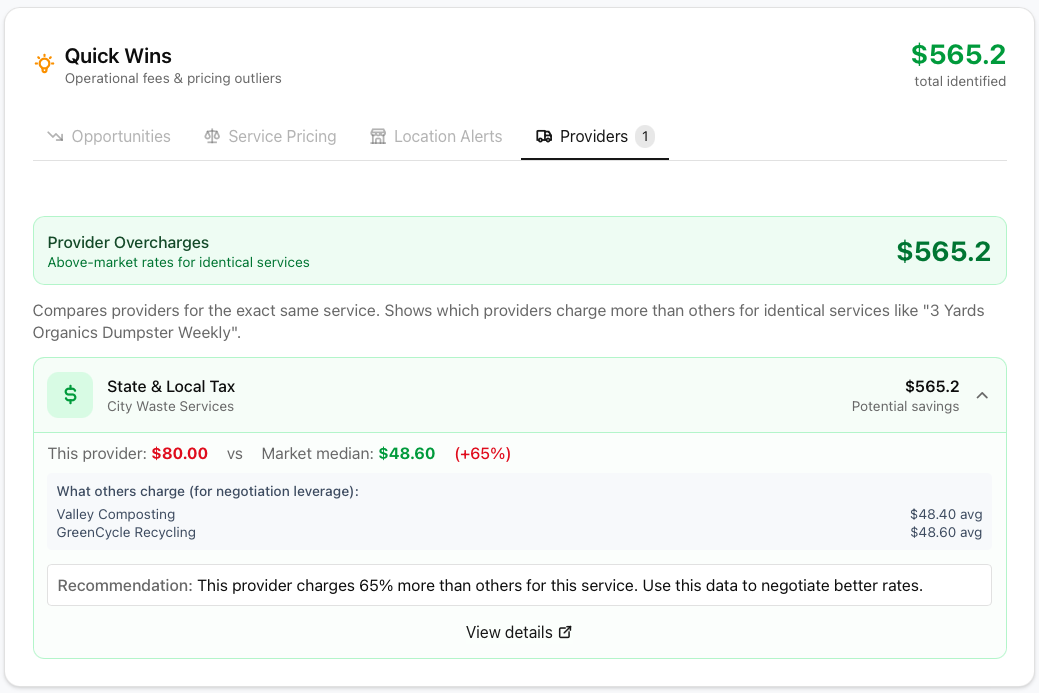Click the green $565.2 total identified value
The image size is (1039, 693).
click(x=957, y=54)
